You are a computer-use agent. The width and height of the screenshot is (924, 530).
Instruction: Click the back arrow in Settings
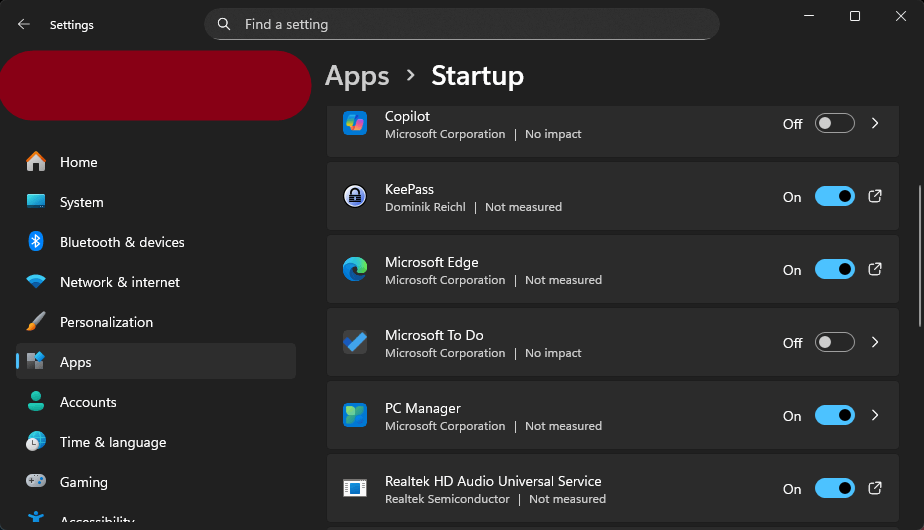24,24
